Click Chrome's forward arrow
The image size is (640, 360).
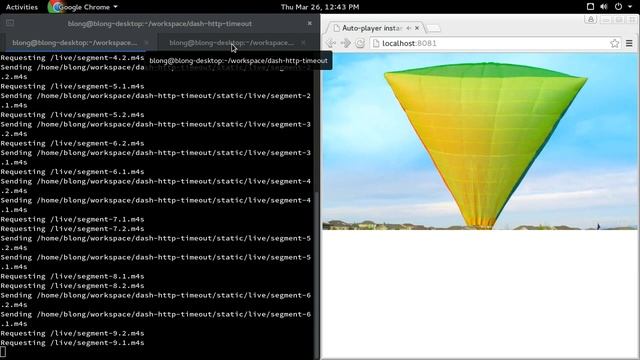tap(345, 43)
